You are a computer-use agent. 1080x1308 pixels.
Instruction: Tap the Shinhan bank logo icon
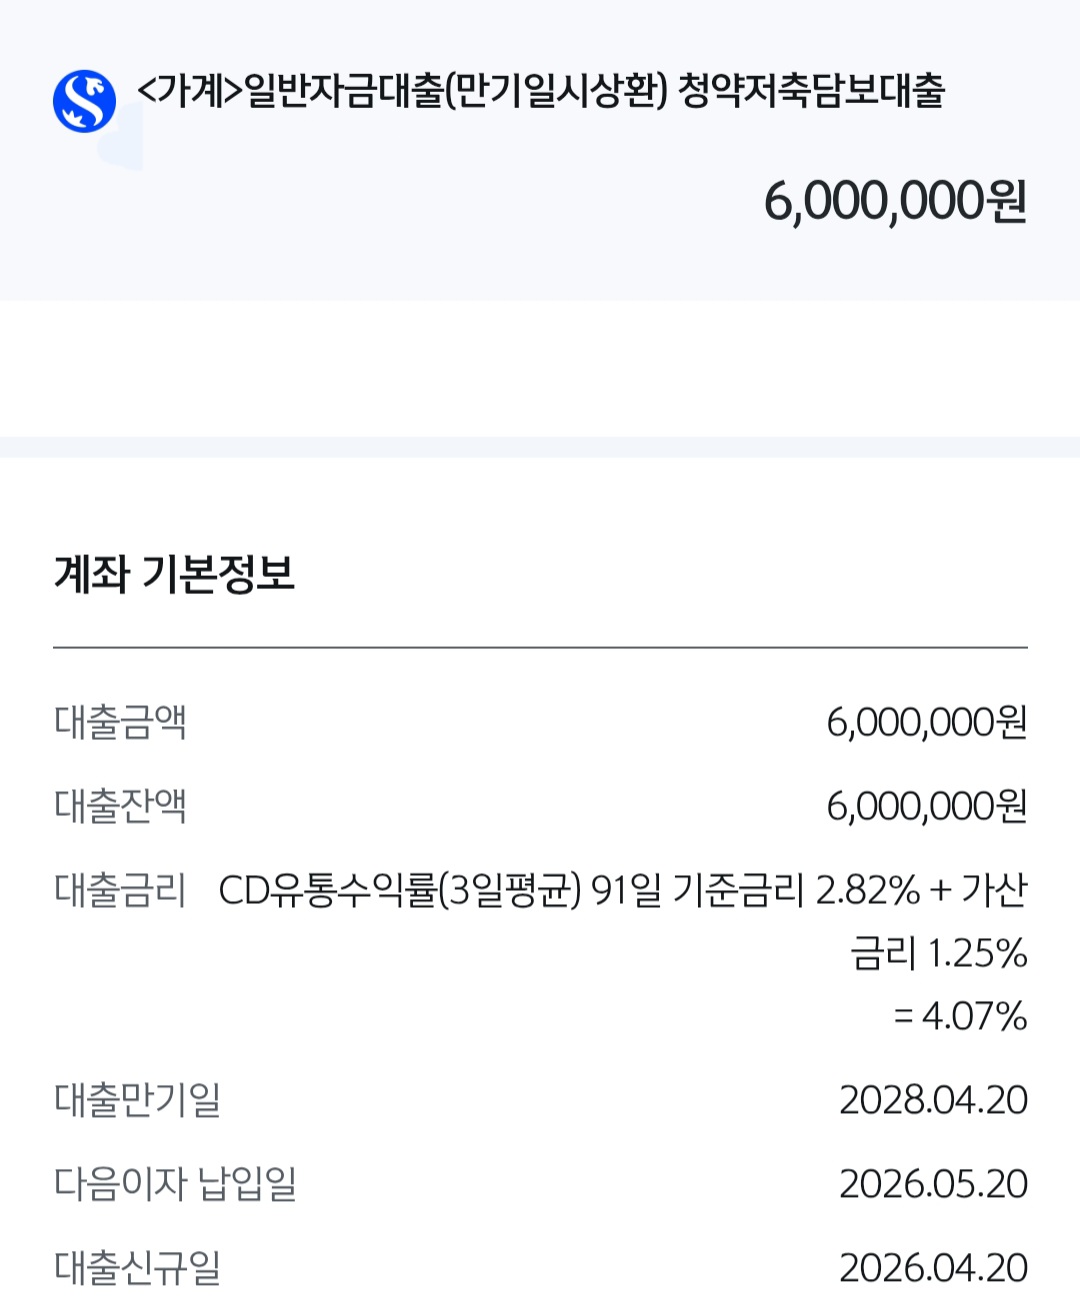(84, 101)
